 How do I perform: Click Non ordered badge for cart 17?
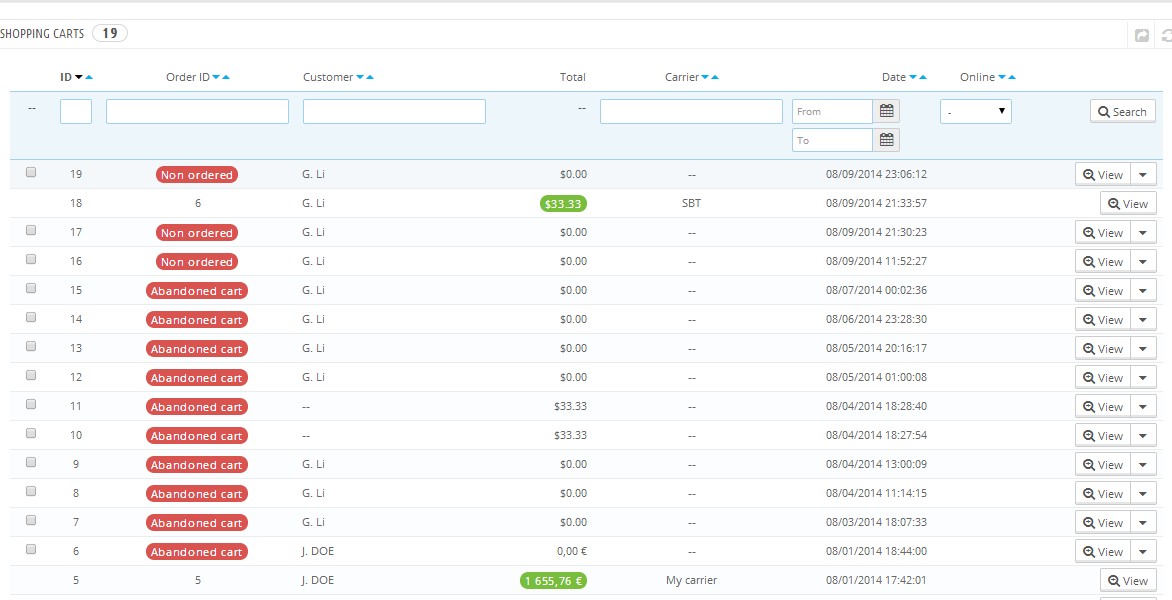pos(197,233)
